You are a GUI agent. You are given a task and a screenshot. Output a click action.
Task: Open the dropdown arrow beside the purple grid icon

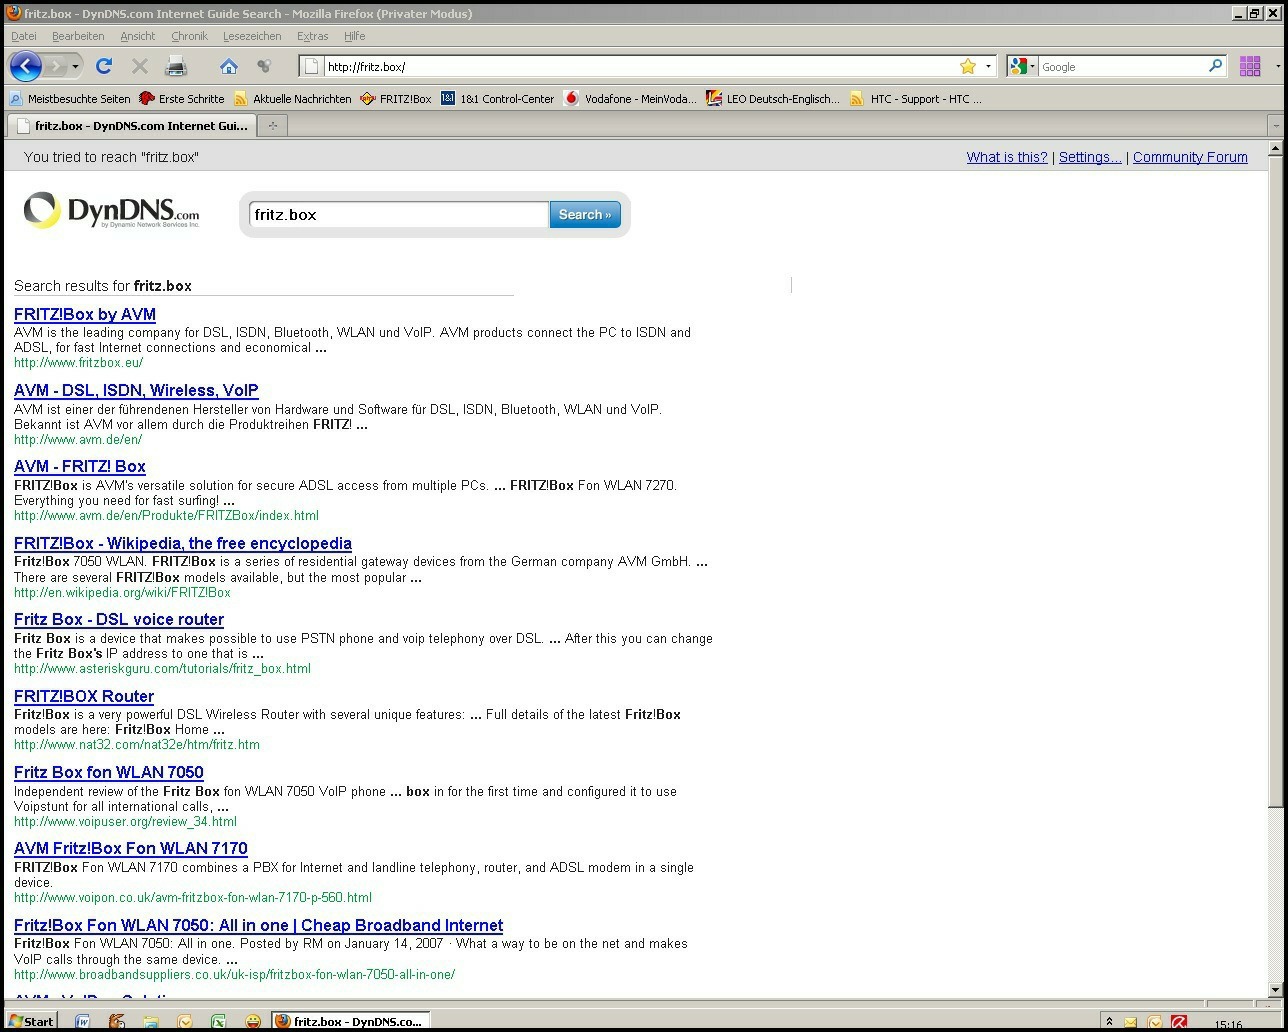[1278, 67]
